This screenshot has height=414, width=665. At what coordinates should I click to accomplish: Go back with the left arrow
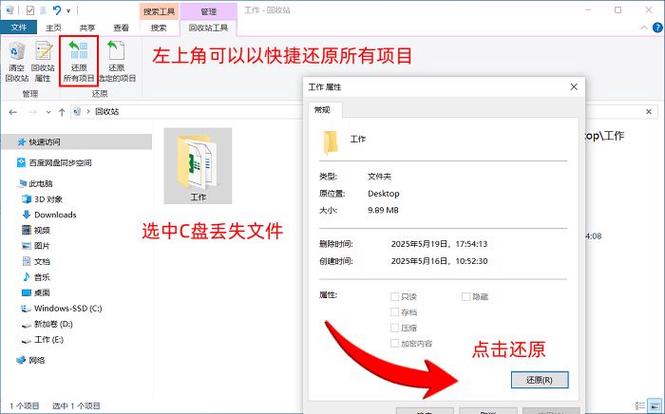coord(13,112)
